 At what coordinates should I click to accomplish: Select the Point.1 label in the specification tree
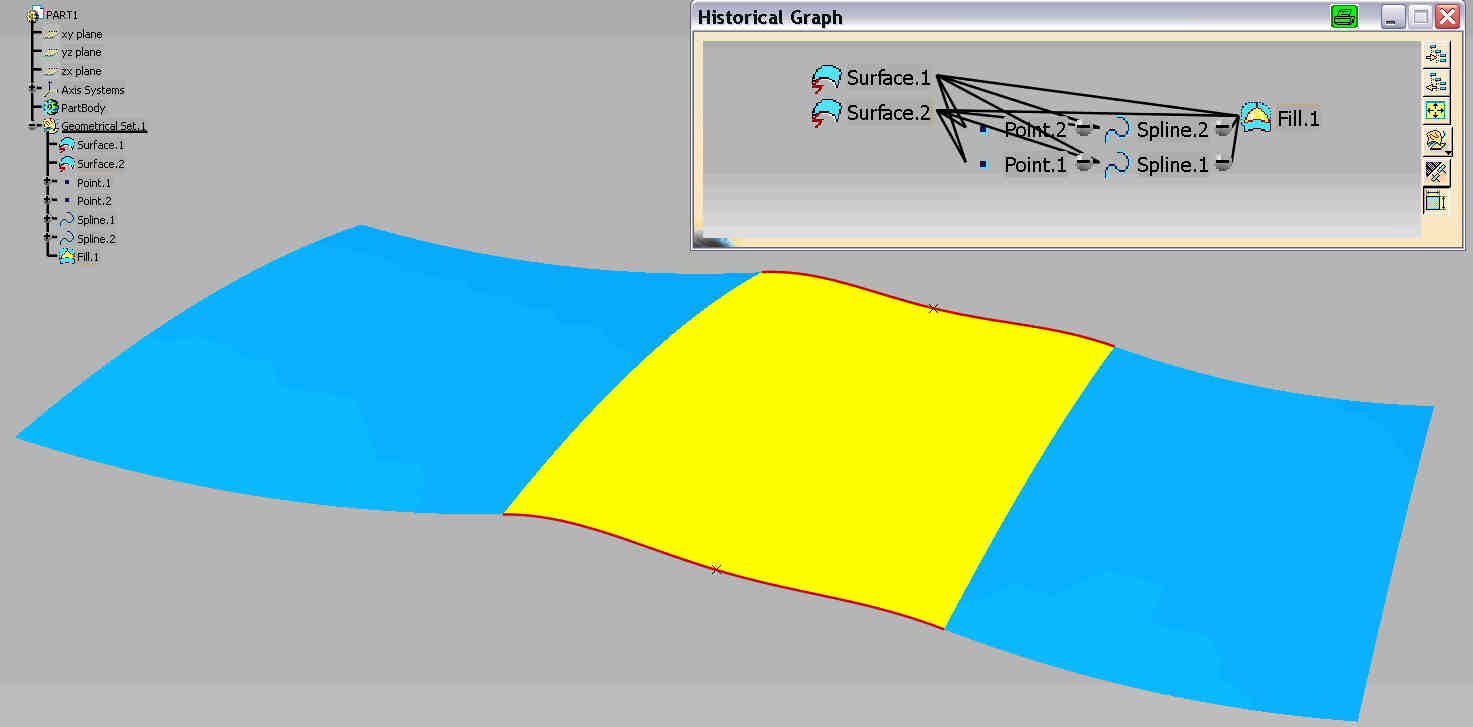coord(94,183)
